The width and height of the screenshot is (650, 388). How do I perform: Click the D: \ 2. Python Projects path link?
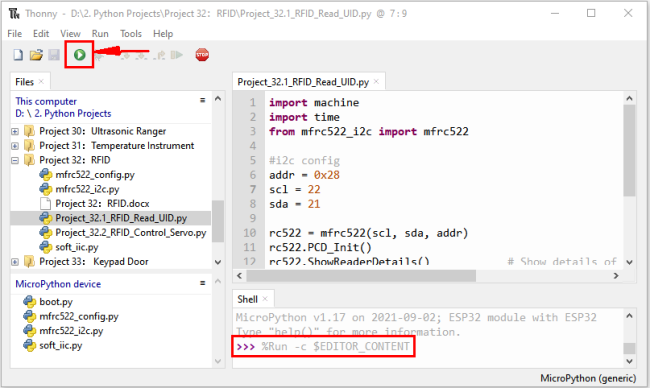coord(63,113)
